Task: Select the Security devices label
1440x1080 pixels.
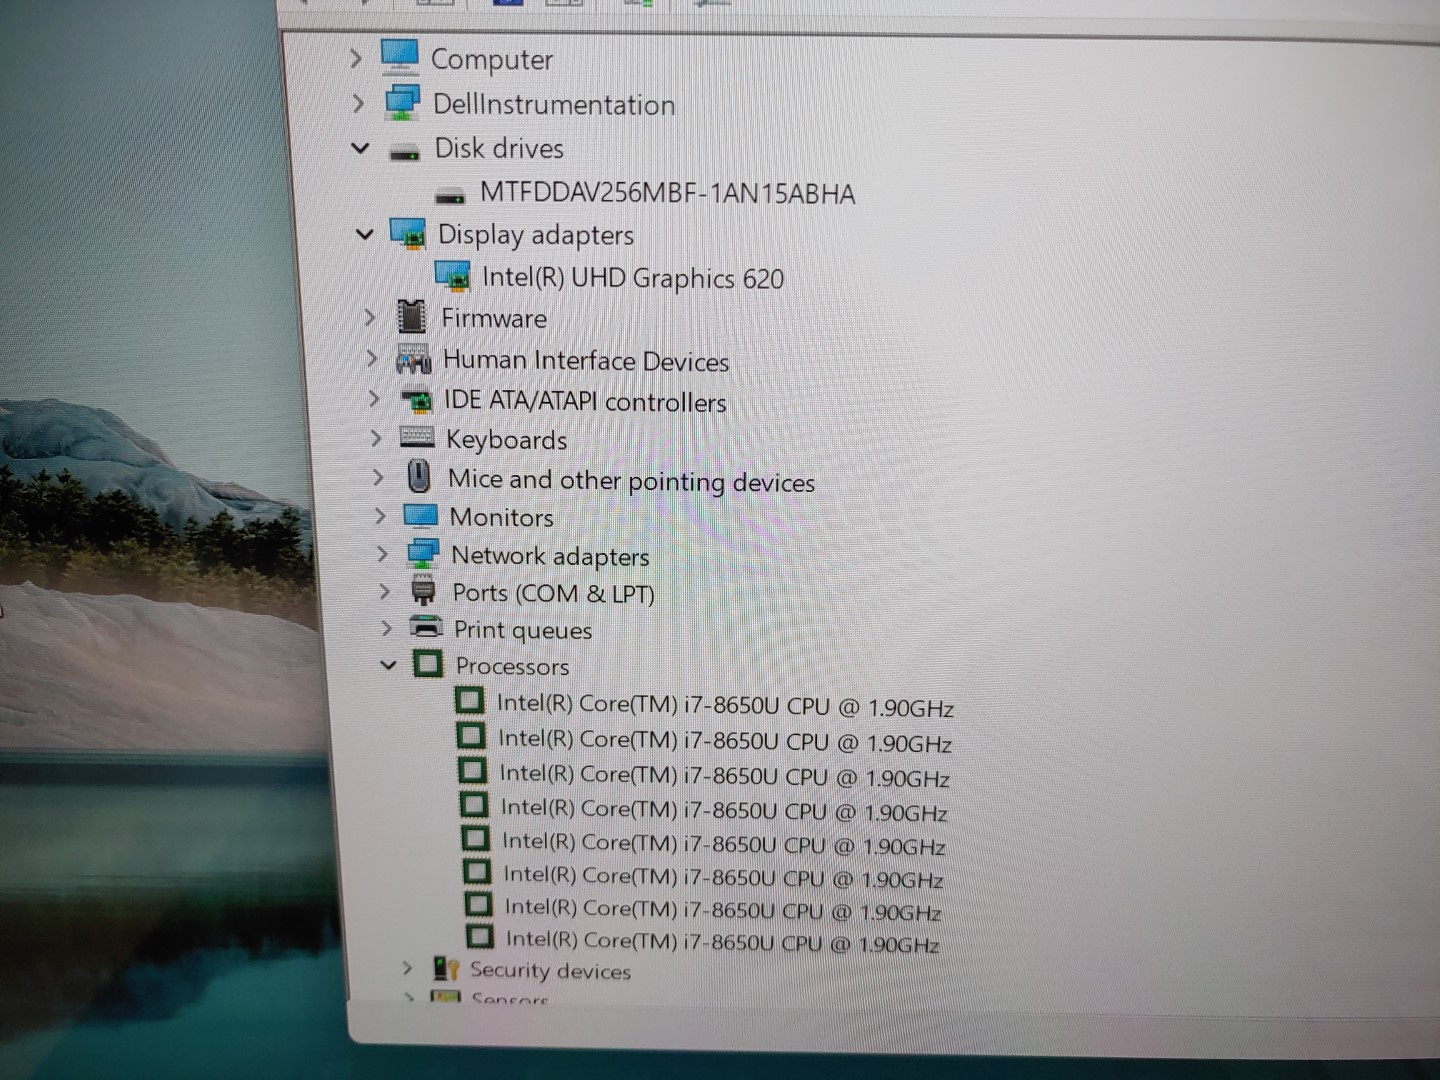Action: (551, 970)
